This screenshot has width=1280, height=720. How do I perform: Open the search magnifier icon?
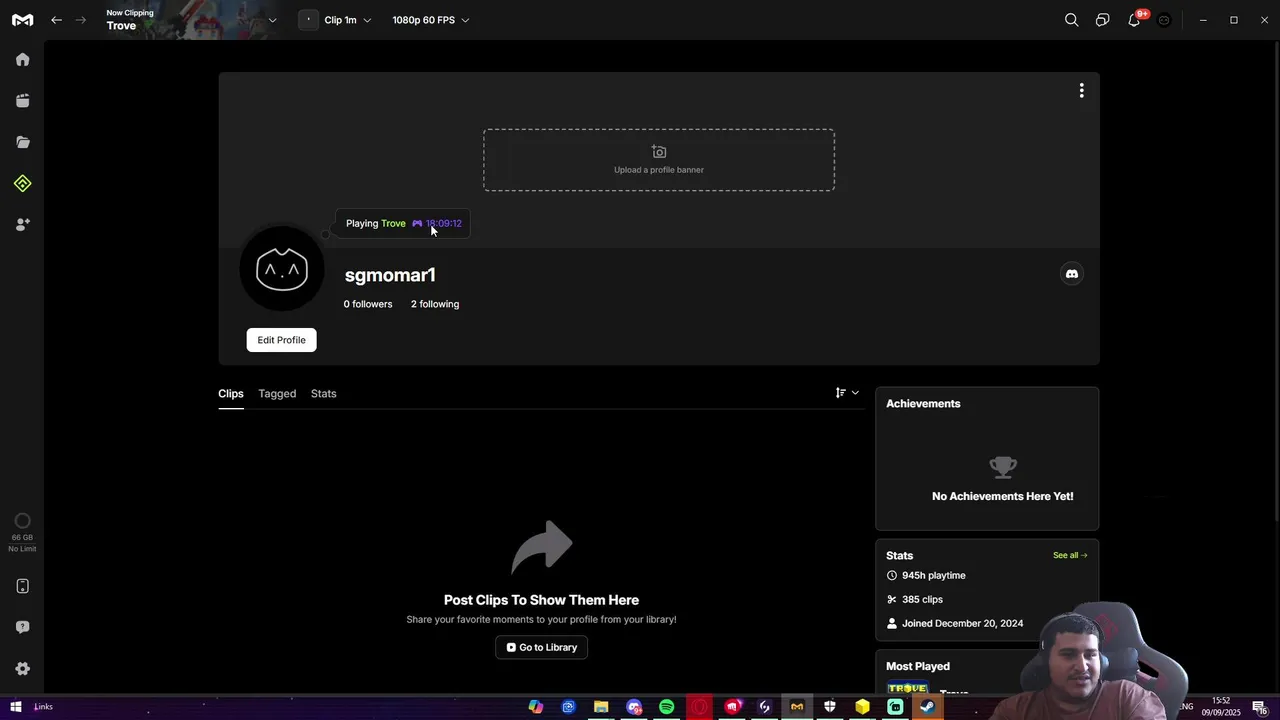(x=1071, y=20)
